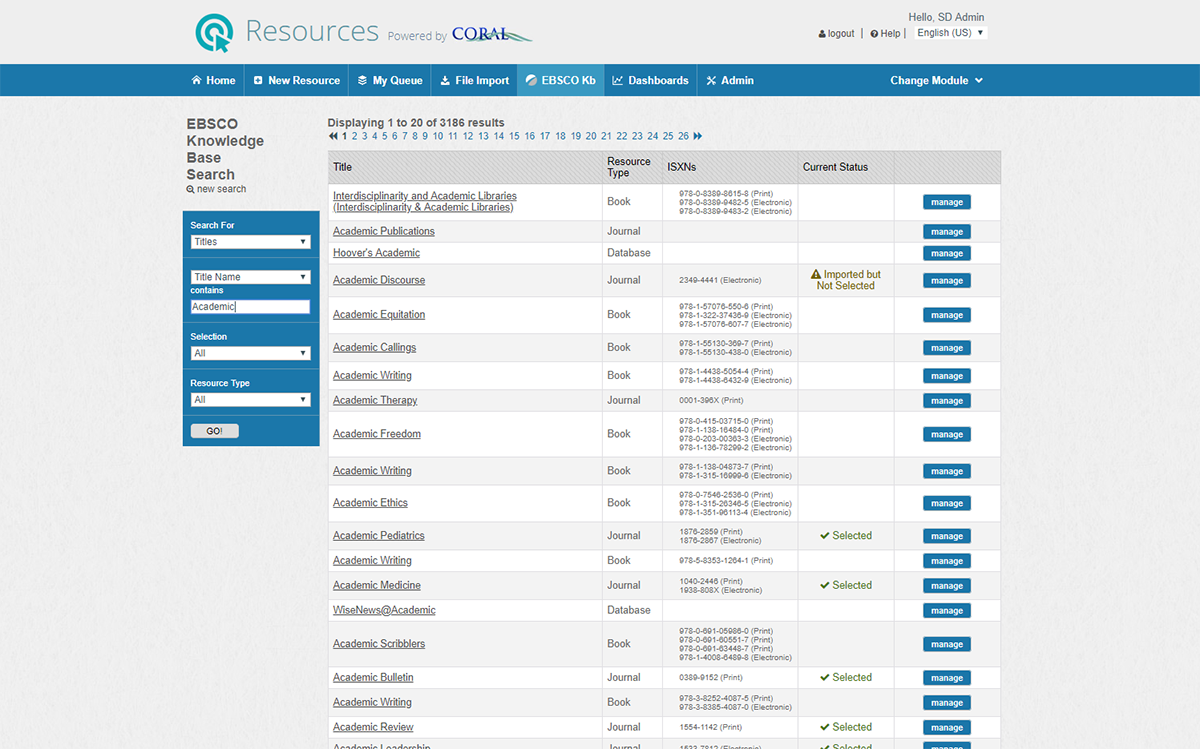Click the search term field containing Academic
1200x749 pixels.
tap(250, 307)
